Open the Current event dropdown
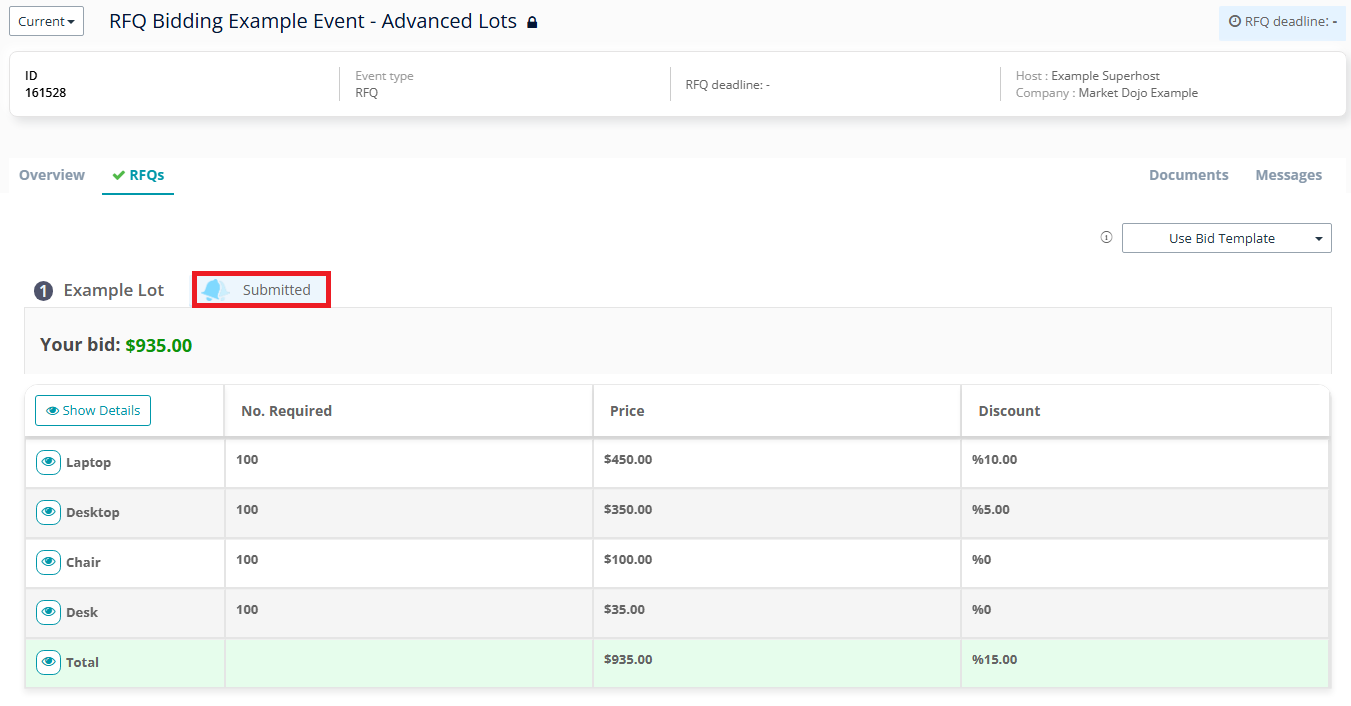 coord(46,21)
